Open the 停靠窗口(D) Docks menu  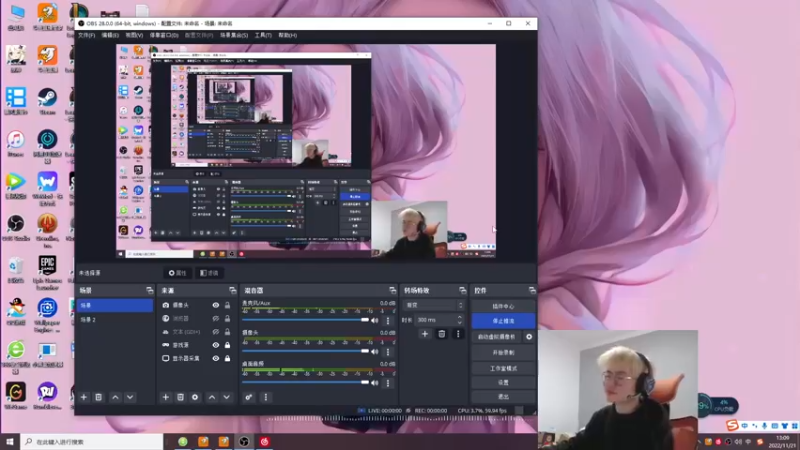pyautogui.click(x=164, y=35)
